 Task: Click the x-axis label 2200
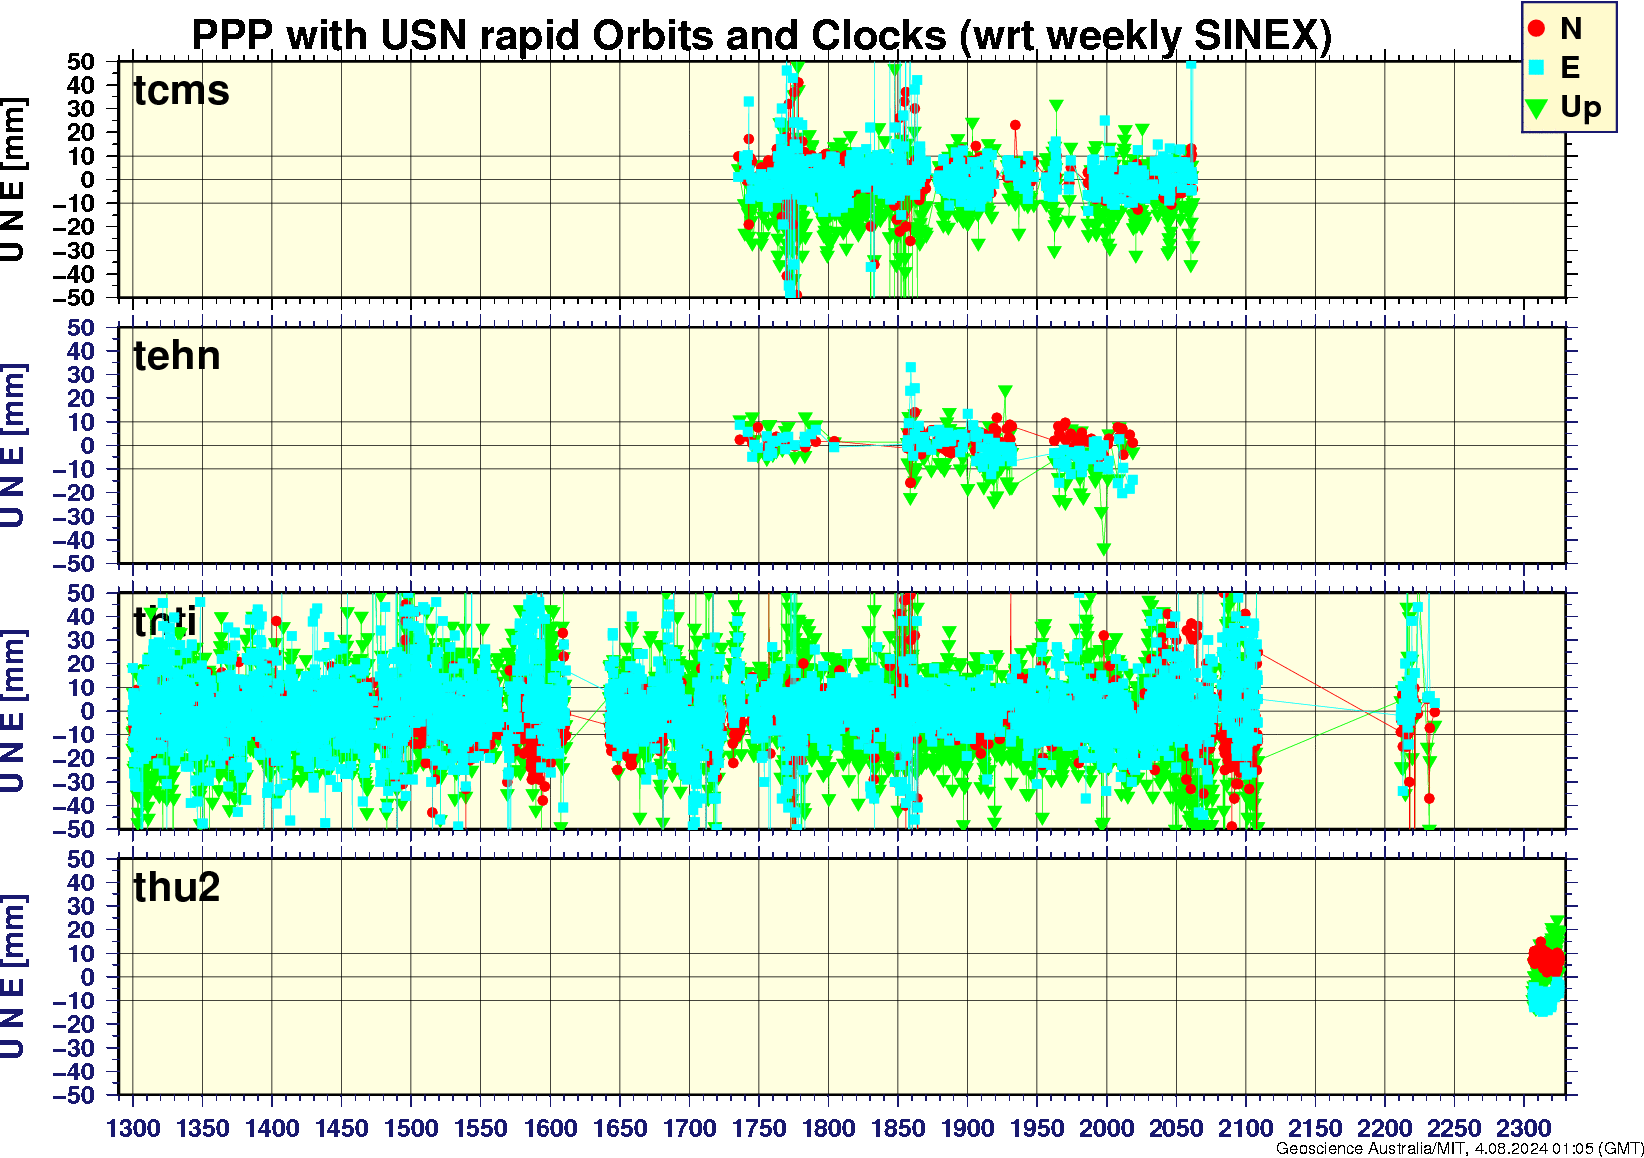click(x=1385, y=1128)
